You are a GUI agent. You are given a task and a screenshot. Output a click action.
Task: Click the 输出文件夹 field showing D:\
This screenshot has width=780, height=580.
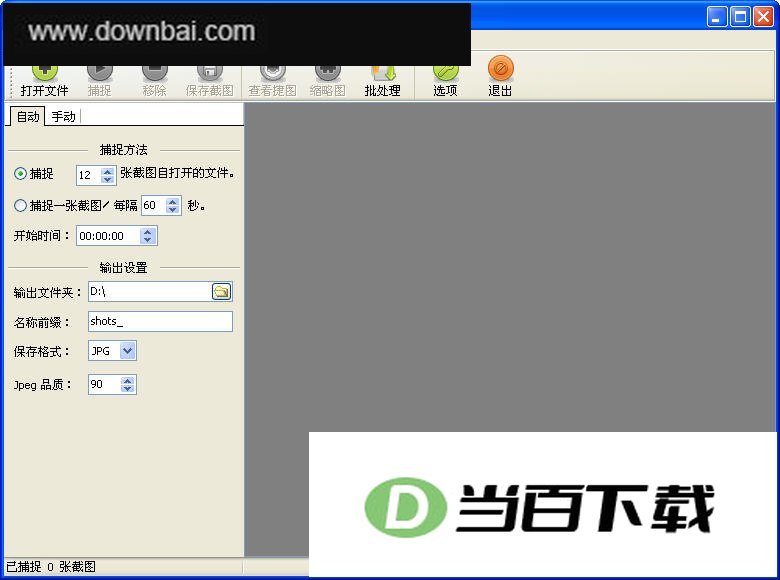pyautogui.click(x=150, y=291)
